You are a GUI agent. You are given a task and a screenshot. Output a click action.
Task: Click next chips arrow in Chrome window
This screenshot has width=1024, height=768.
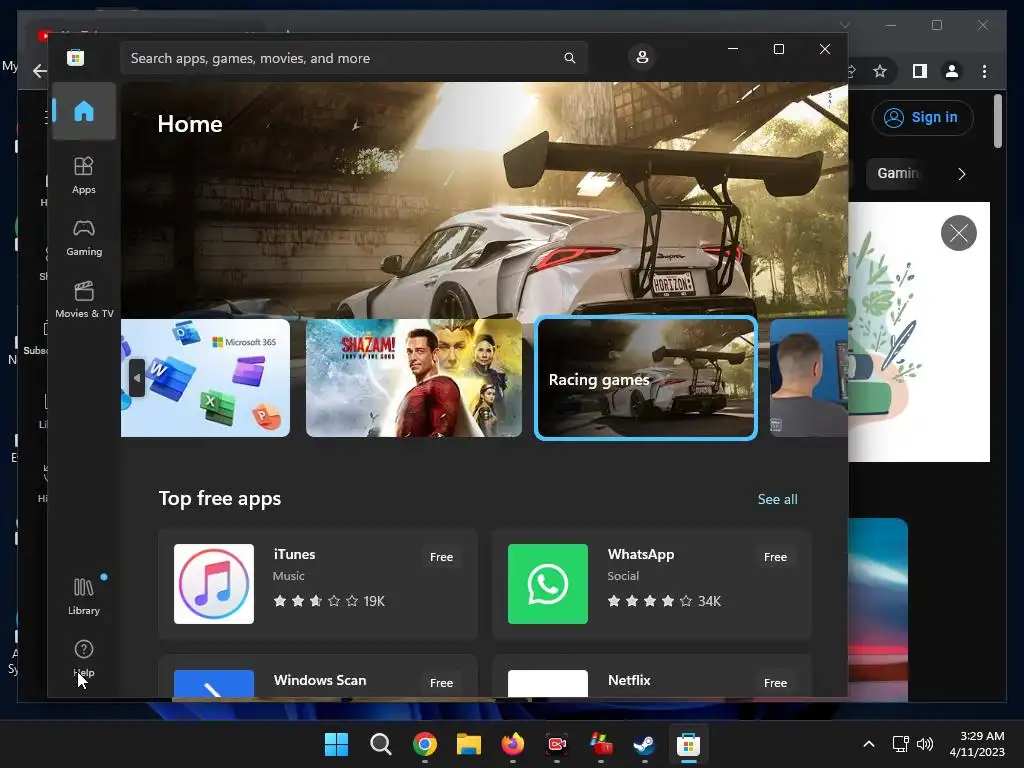click(961, 174)
